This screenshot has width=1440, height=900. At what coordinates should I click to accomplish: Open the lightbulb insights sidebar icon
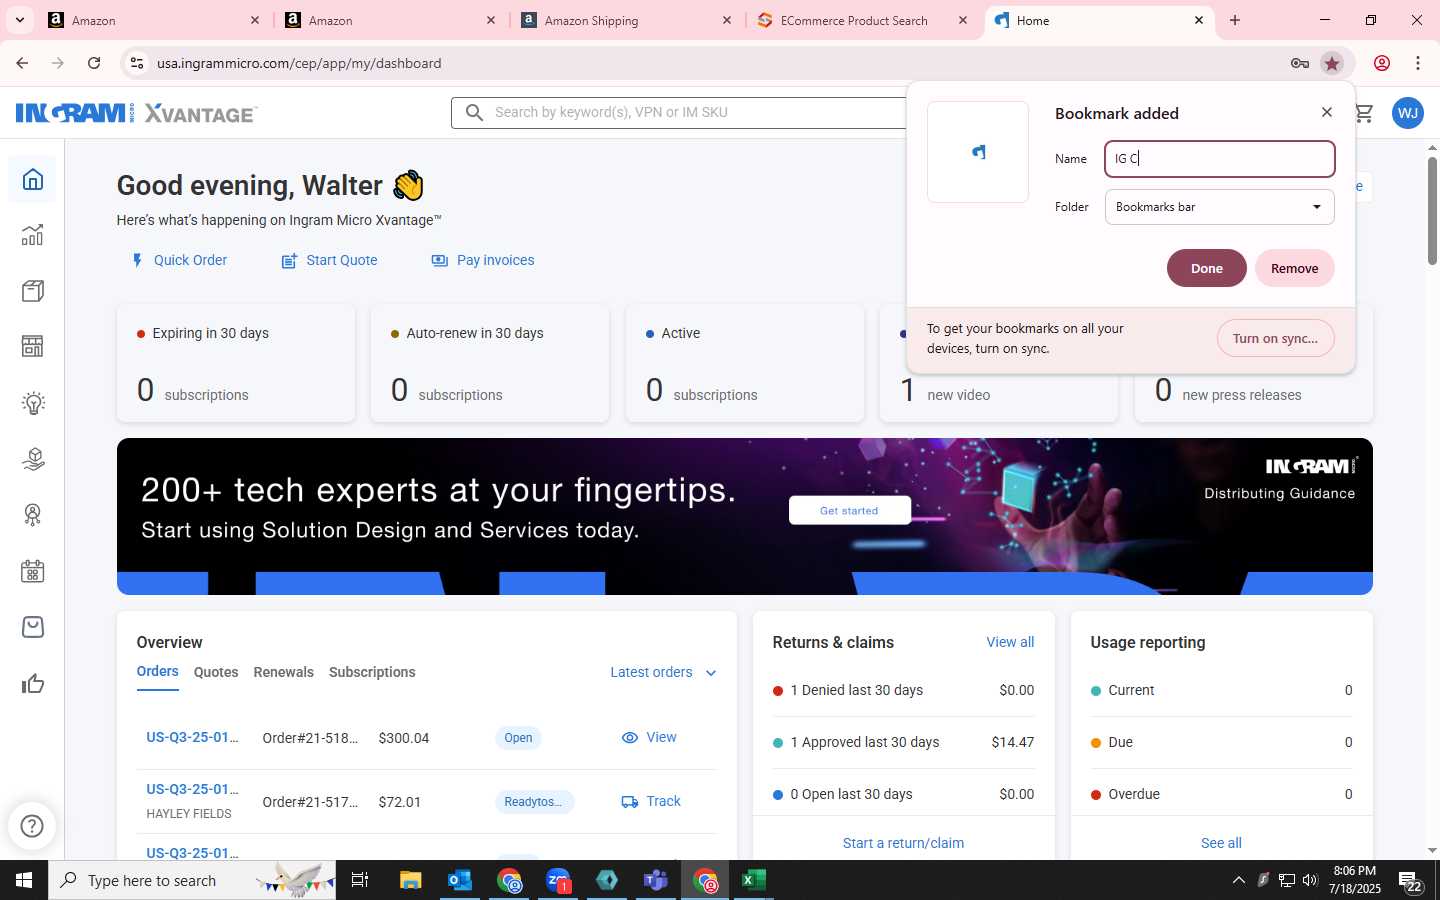coord(33,403)
